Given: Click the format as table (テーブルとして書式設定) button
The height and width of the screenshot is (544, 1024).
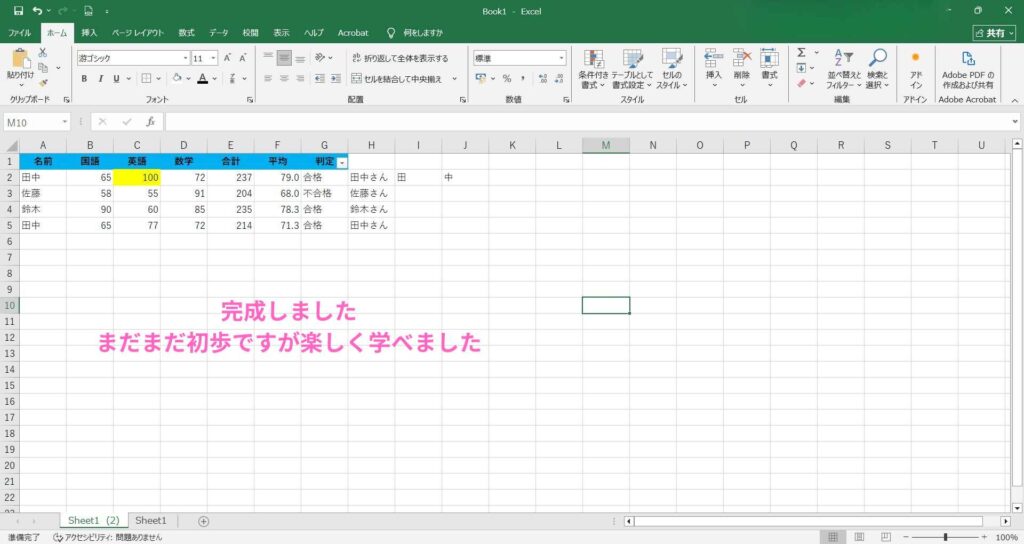Looking at the screenshot, I should (632, 69).
